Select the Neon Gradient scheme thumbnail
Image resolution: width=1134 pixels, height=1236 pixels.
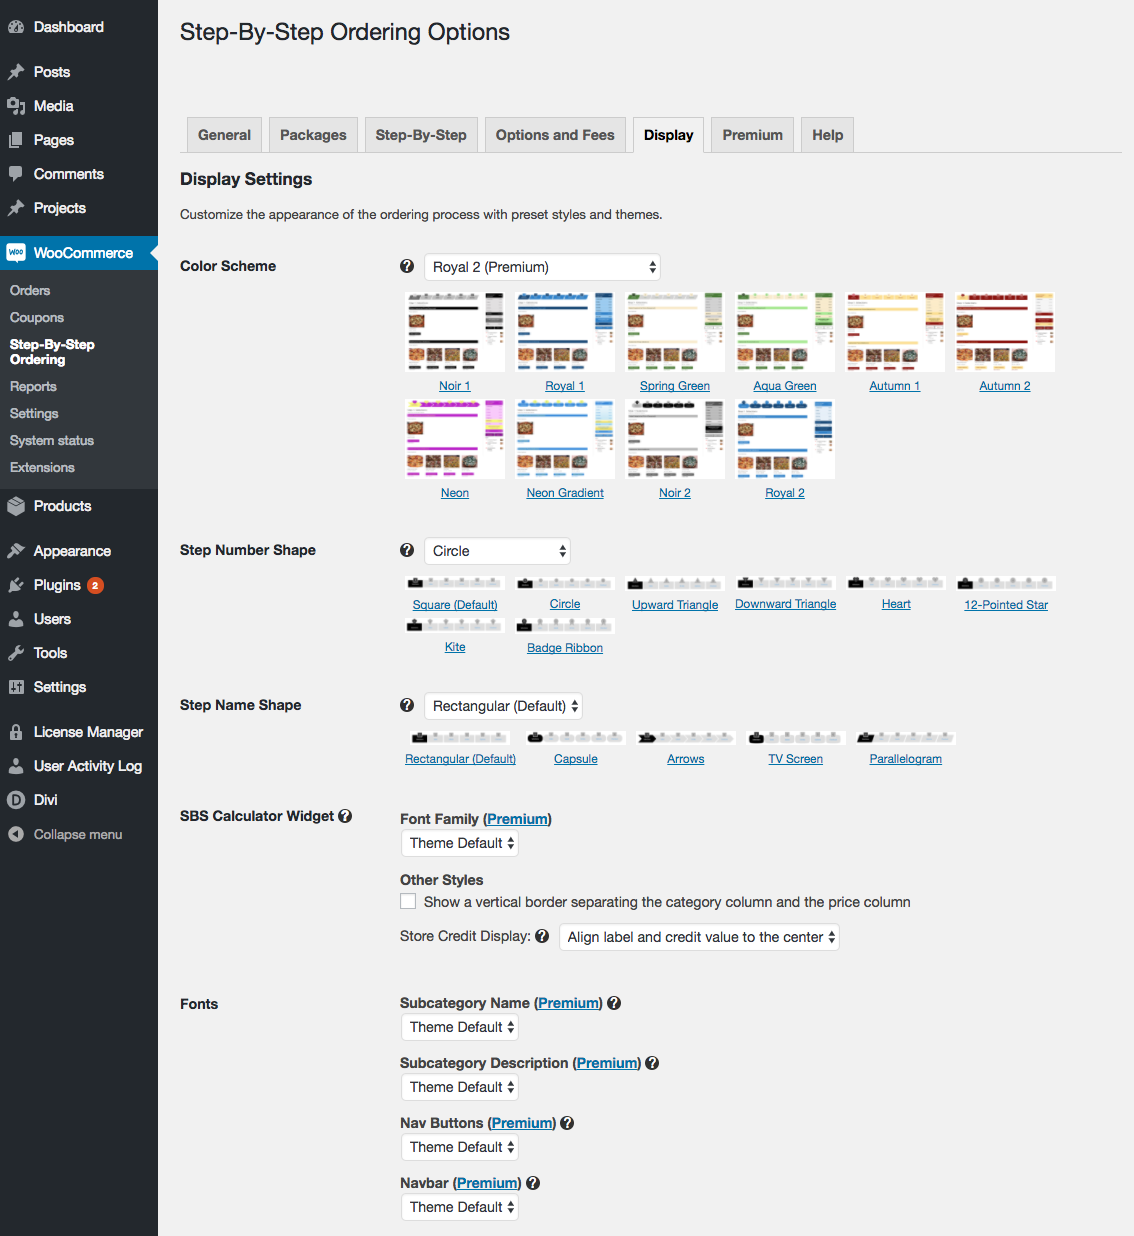(x=565, y=439)
